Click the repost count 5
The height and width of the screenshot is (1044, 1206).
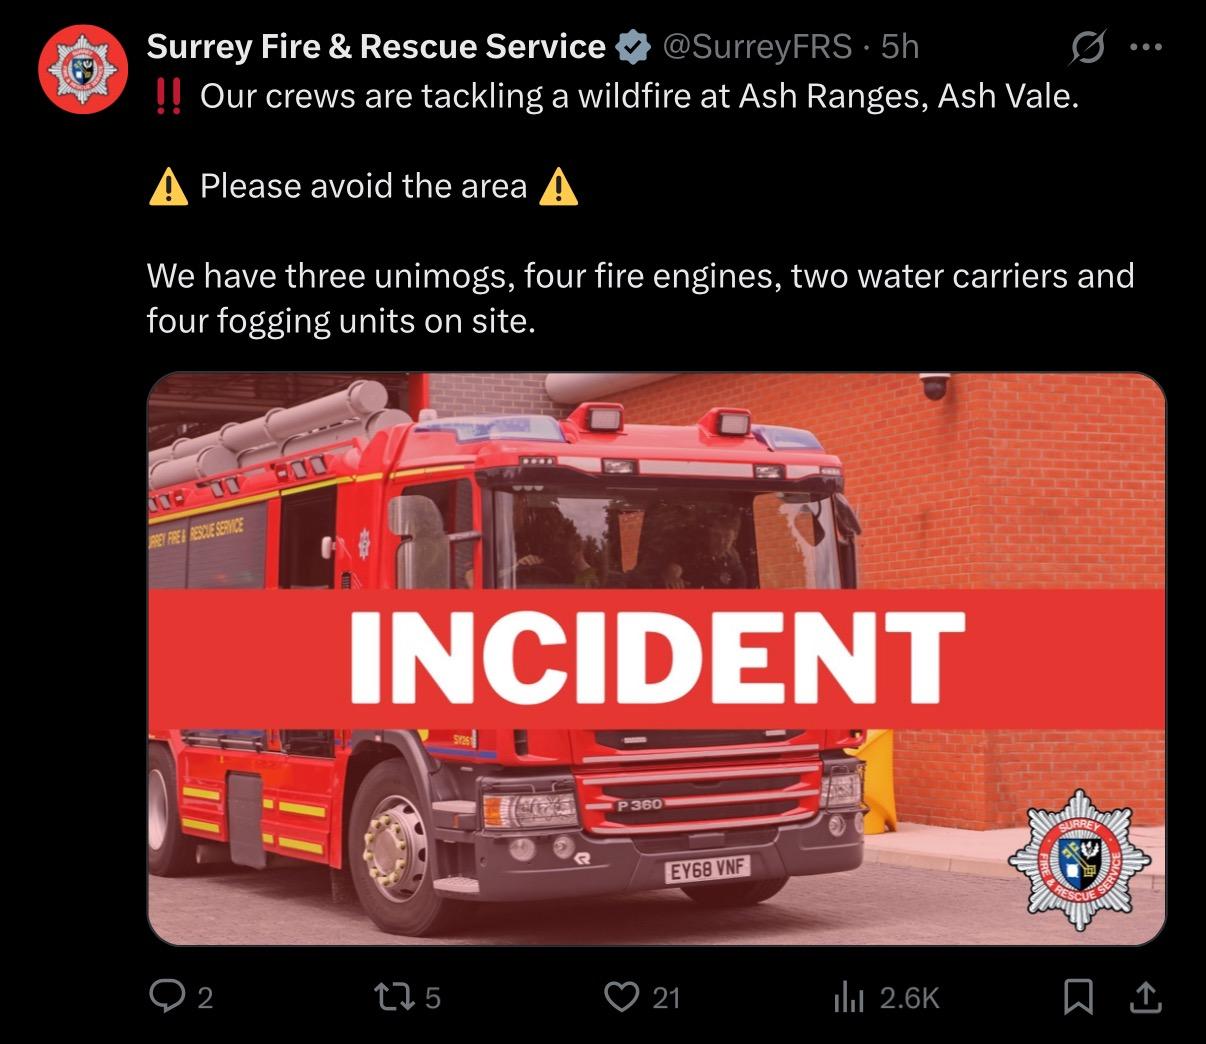coord(433,997)
